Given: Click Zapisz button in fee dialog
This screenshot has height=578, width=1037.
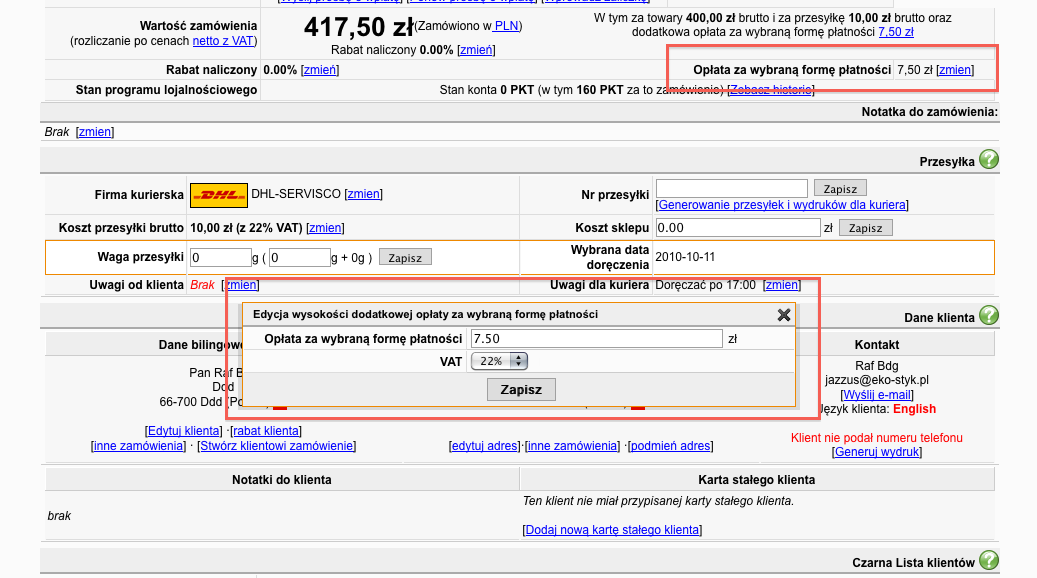Looking at the screenshot, I should pyautogui.click(x=521, y=389).
